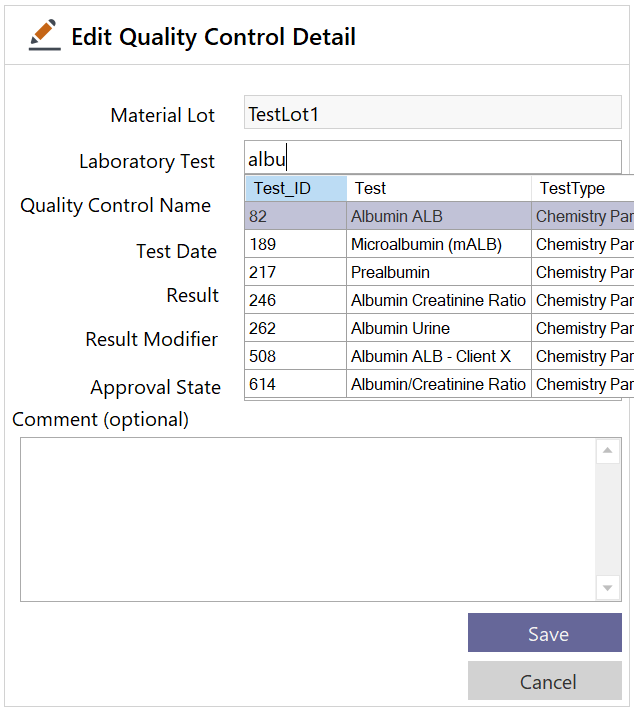Click Chemistry Panel type for Albumin Urine

[x=584, y=328]
